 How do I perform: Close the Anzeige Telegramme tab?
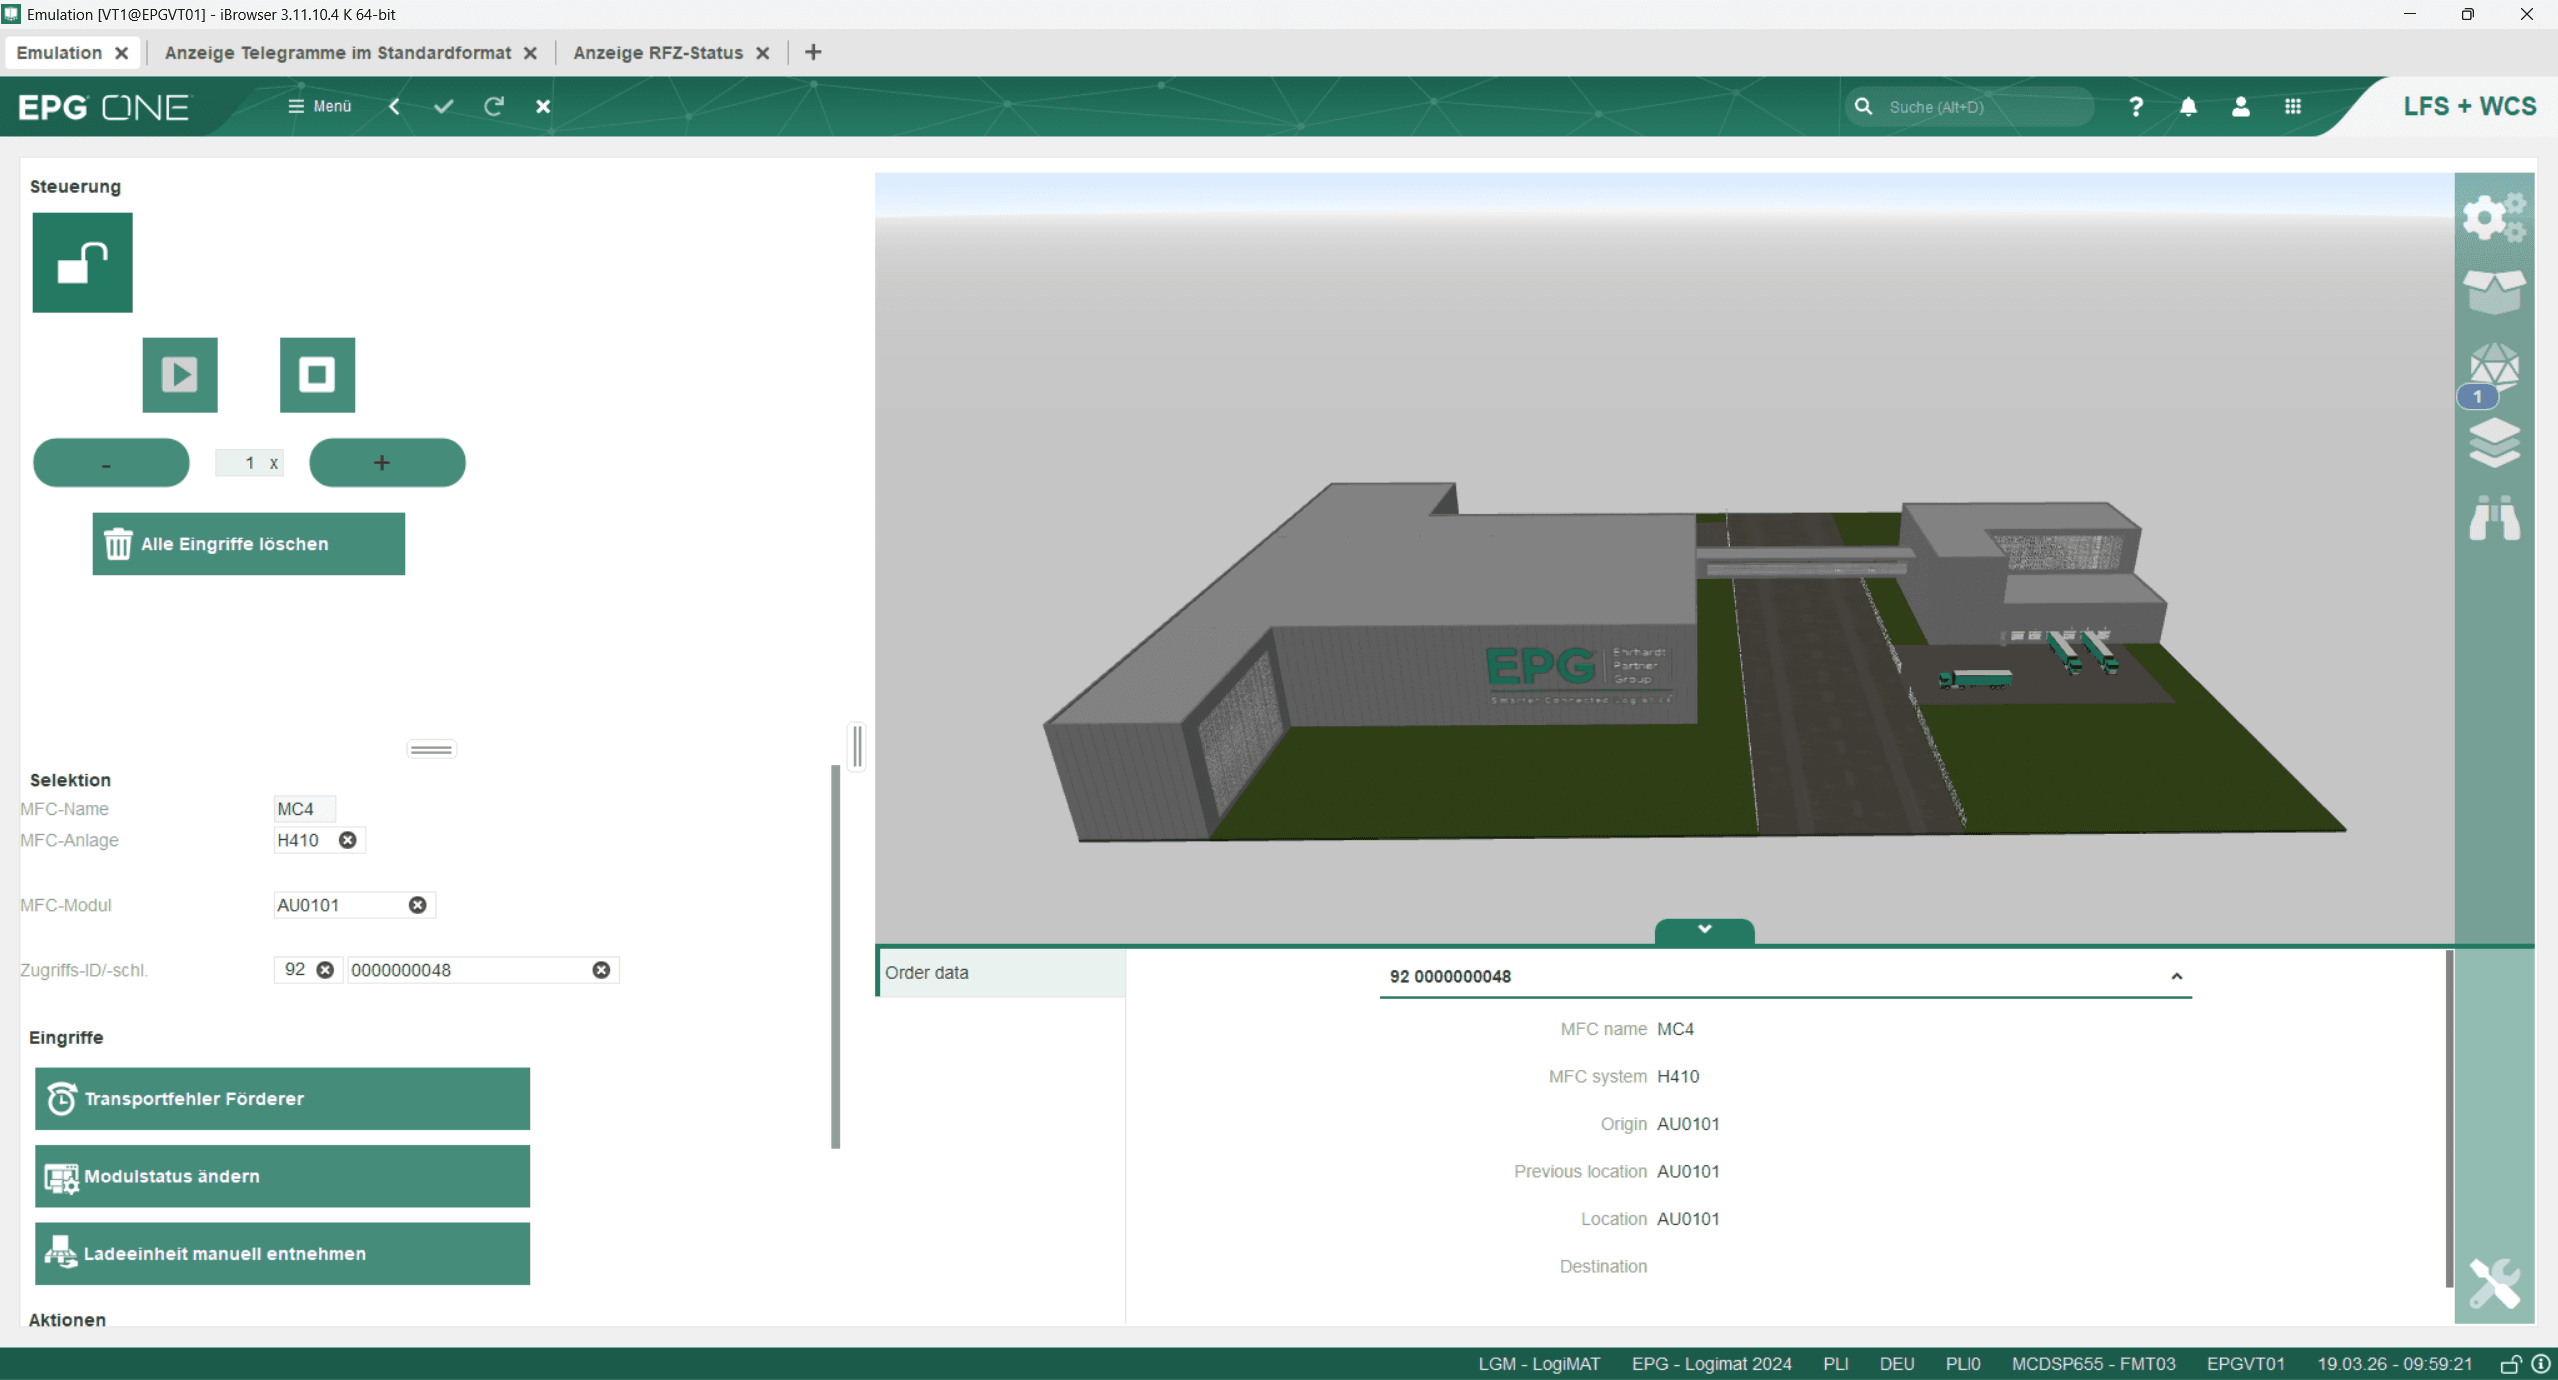[x=531, y=53]
